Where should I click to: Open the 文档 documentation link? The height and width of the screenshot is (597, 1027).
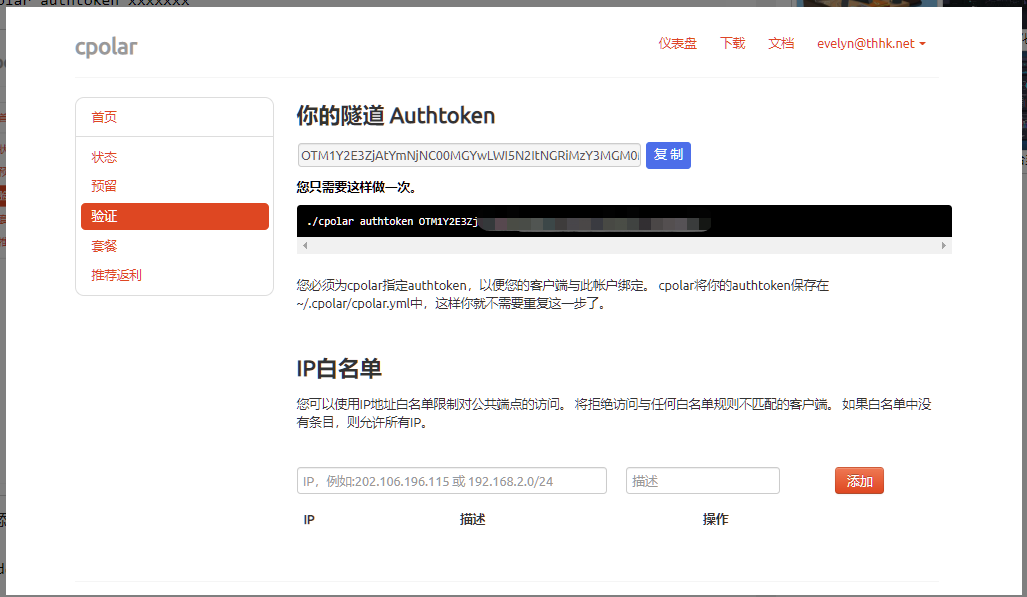(x=781, y=44)
